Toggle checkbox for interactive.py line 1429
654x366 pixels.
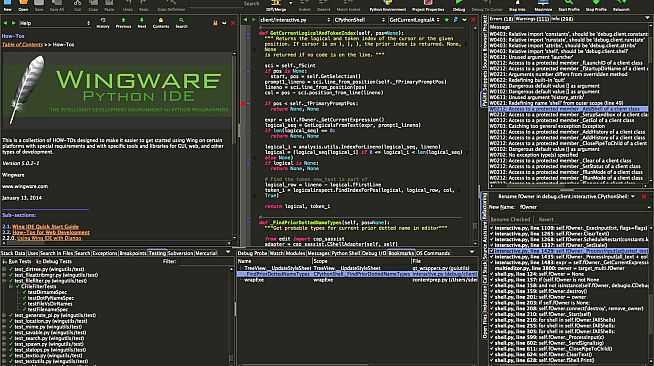(x=491, y=251)
